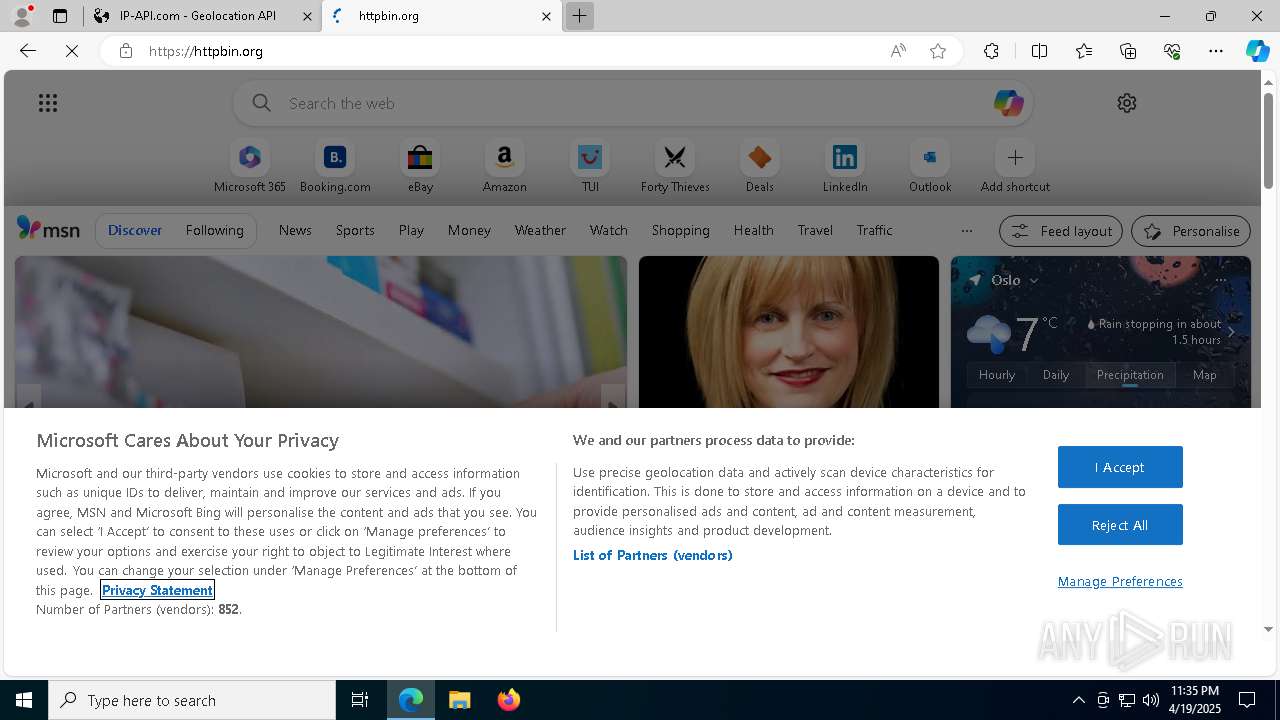Click the Copilot icon in search box

(x=1008, y=103)
